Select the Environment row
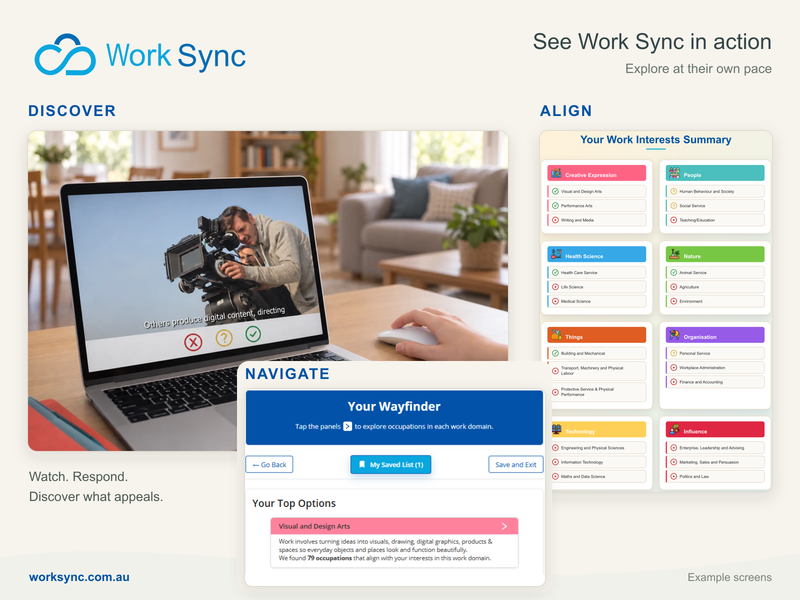Screen dimensions: 800x600 point(715,301)
